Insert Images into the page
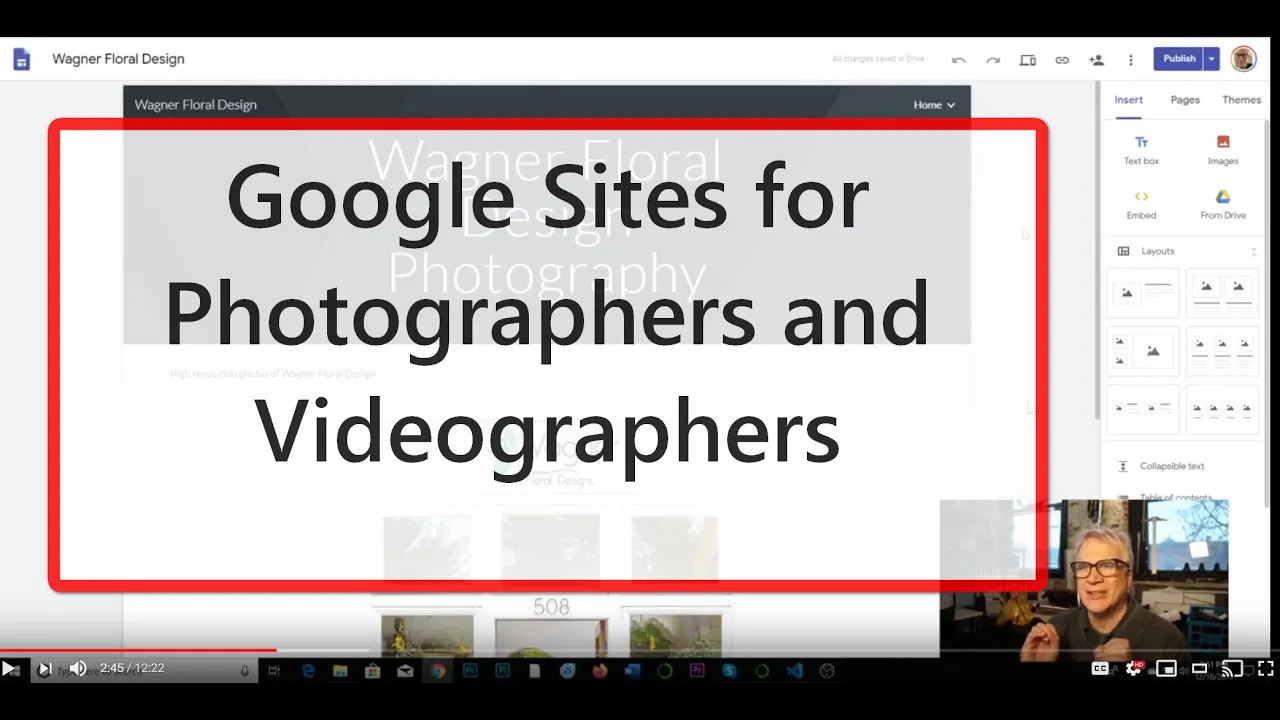Image resolution: width=1280 pixels, height=720 pixels. pos(1222,150)
